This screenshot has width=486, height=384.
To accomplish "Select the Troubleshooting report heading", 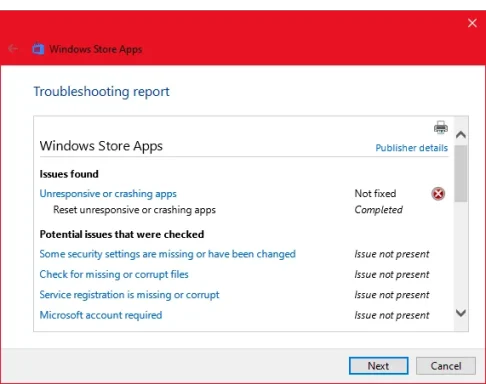I will click(101, 92).
